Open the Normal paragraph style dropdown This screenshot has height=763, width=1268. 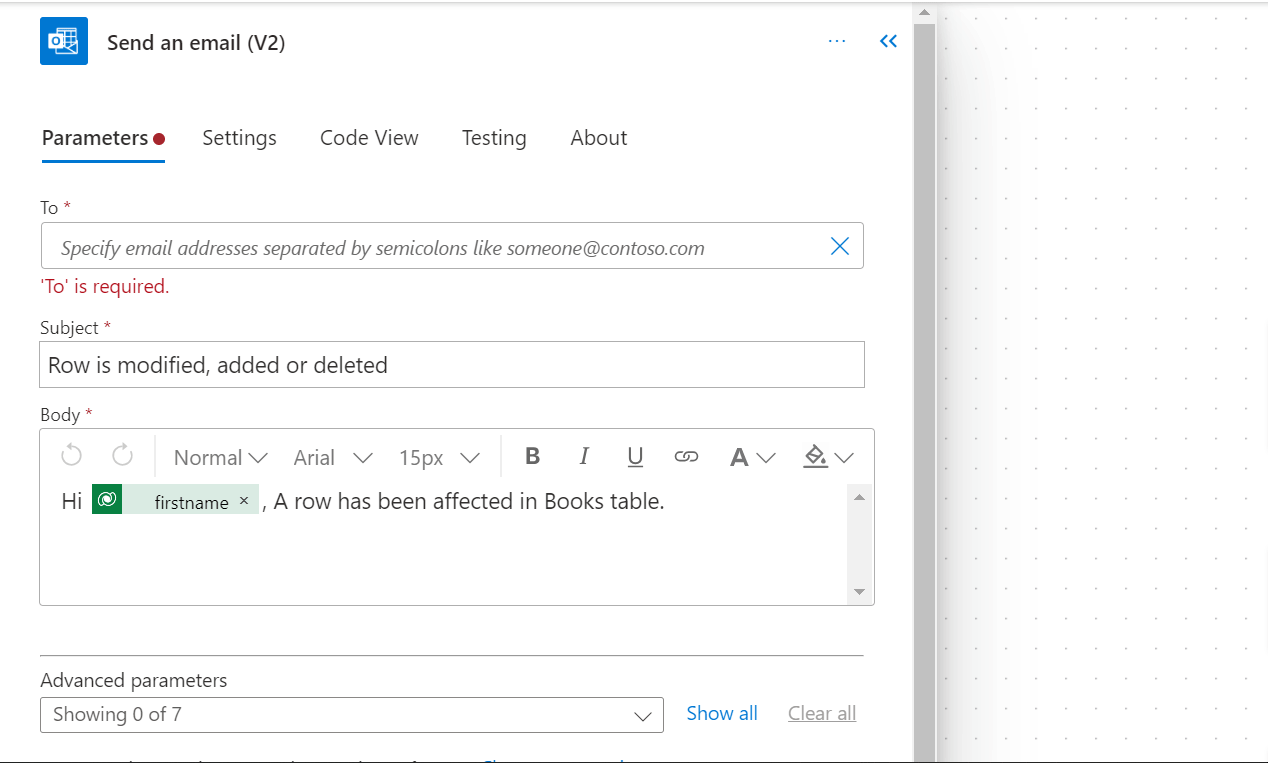coord(220,457)
